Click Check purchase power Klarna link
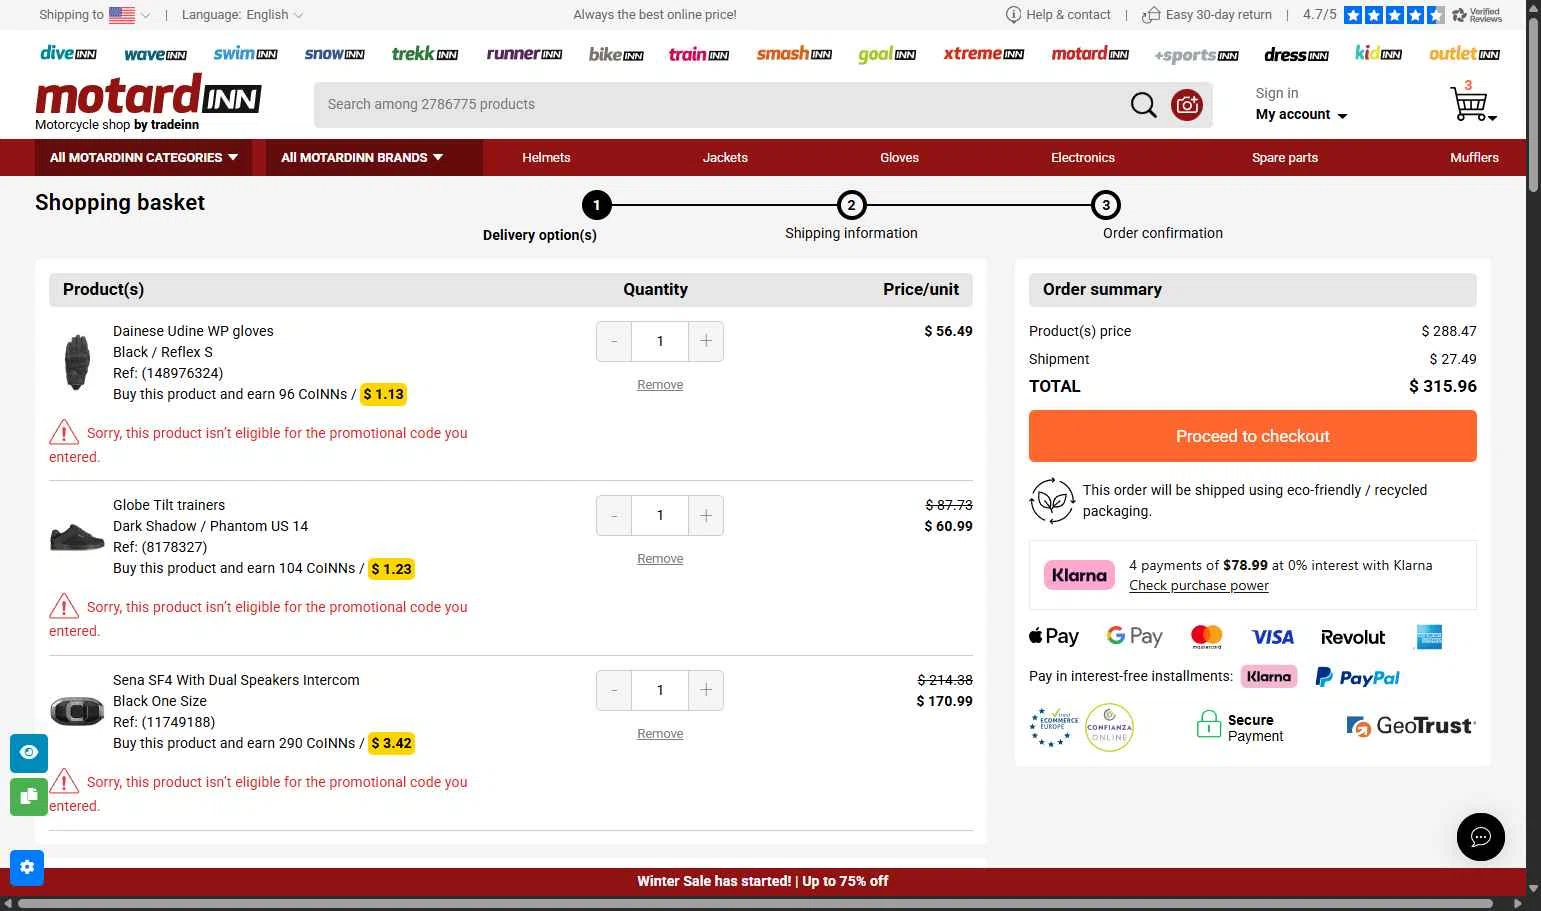Viewport: 1541px width, 911px height. click(1199, 586)
